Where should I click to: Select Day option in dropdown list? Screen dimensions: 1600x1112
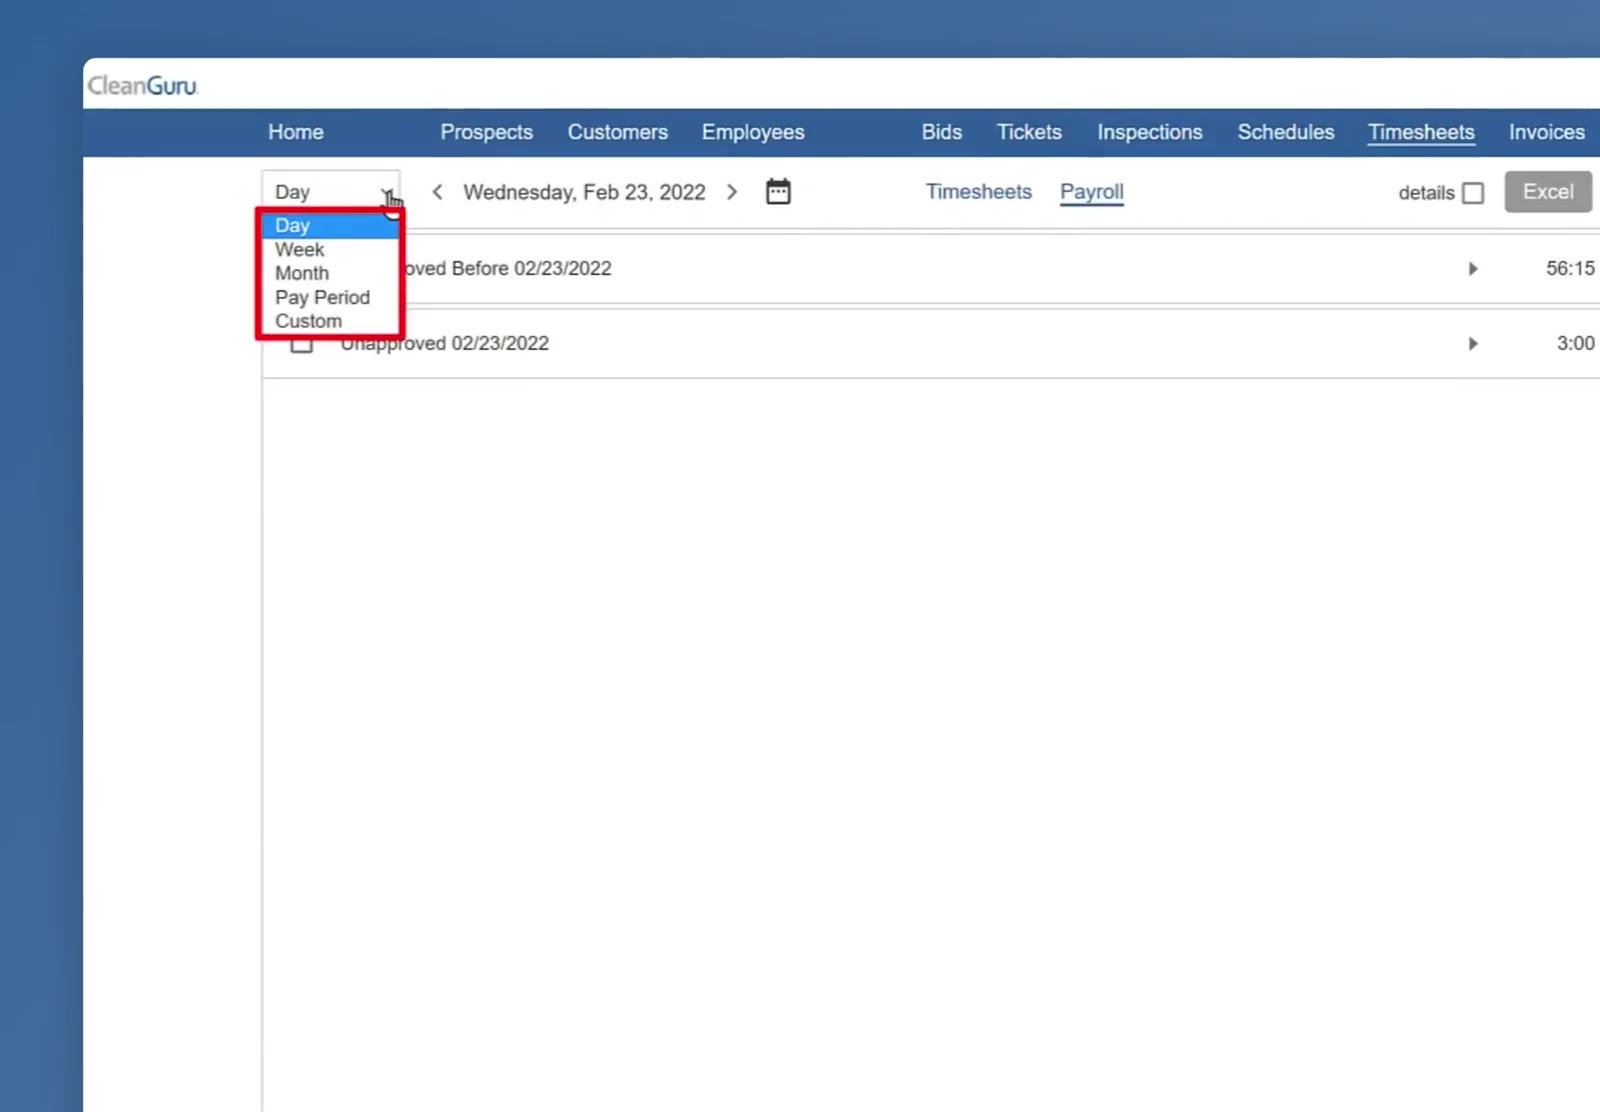tap(331, 226)
